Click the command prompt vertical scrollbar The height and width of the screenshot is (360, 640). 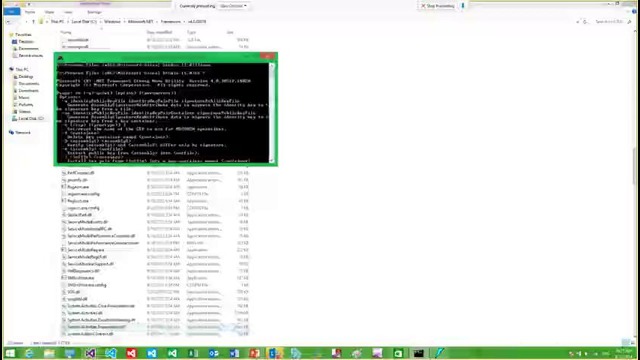272,112
